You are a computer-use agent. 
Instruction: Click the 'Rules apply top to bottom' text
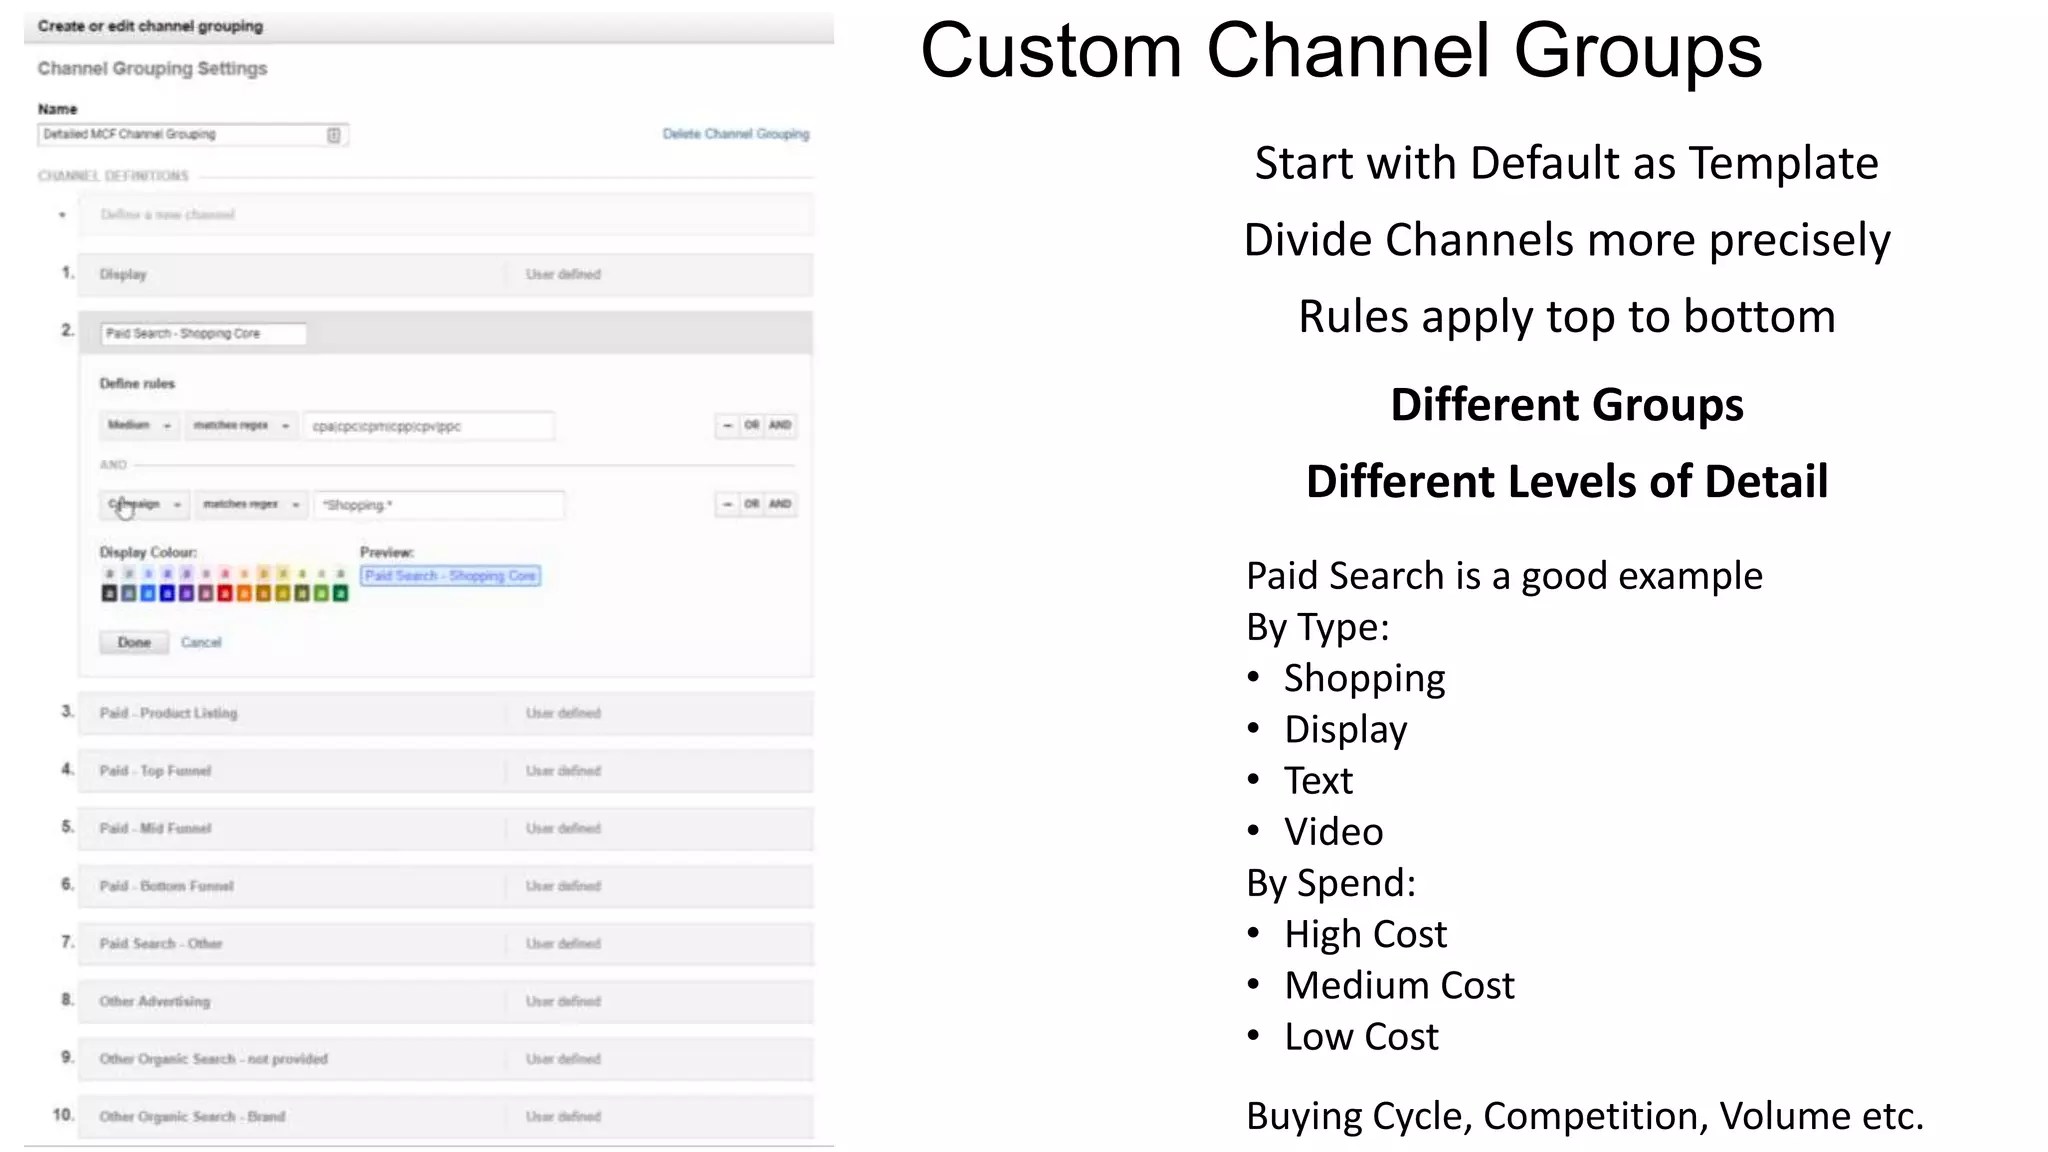(x=1567, y=317)
